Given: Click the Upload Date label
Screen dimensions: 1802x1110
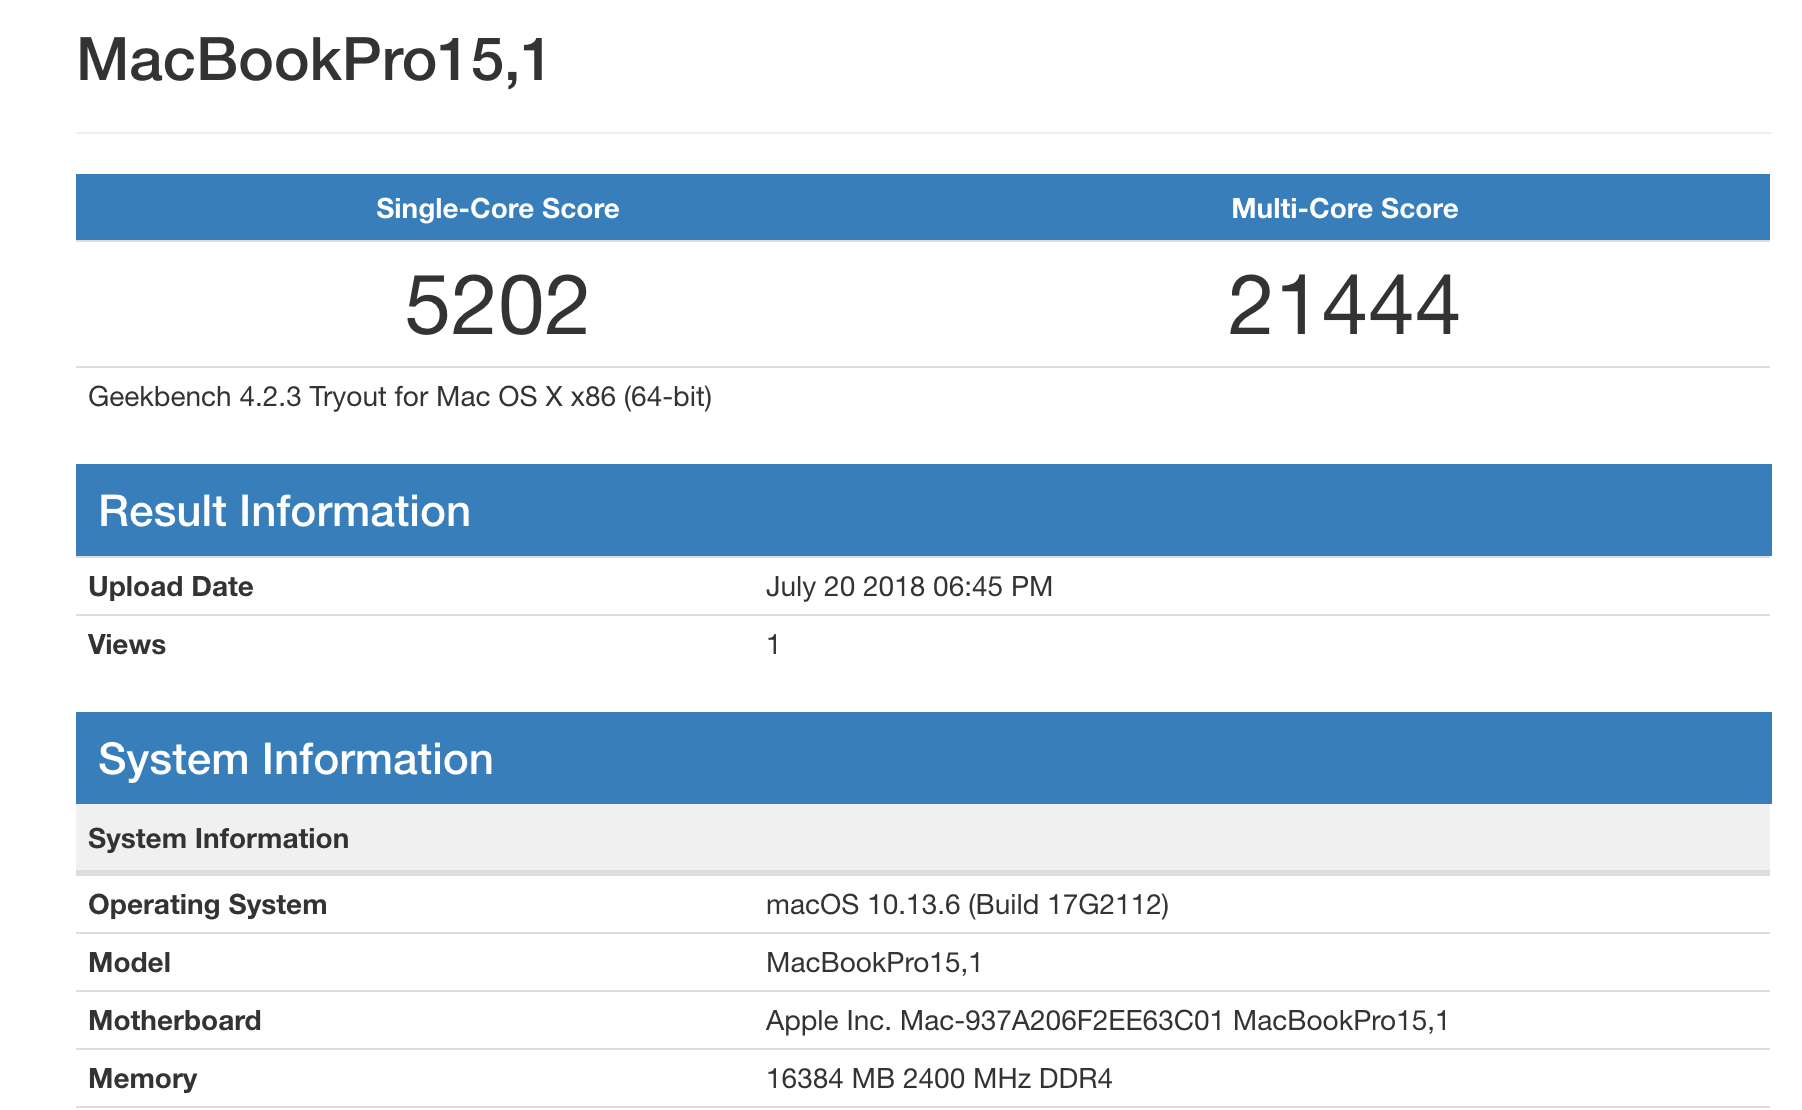Looking at the screenshot, I should click(171, 587).
